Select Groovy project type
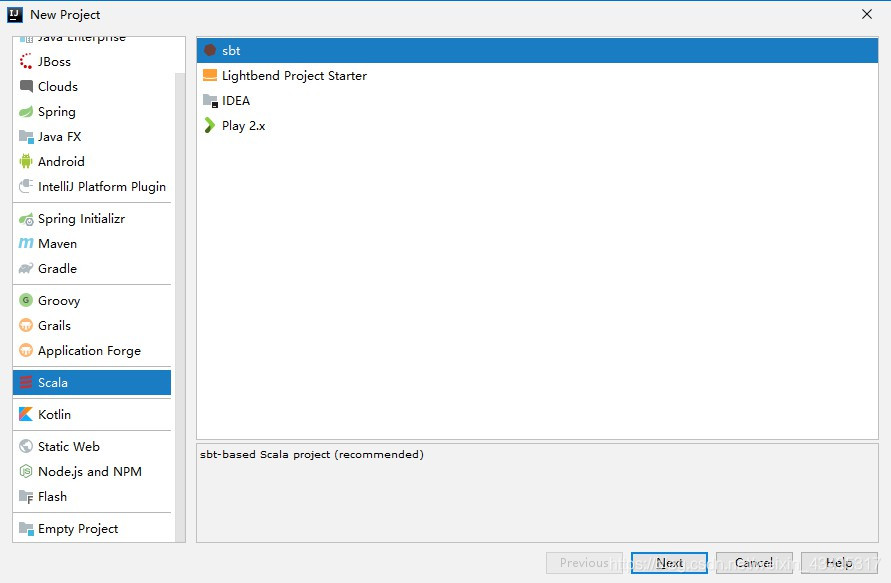Viewport: 891px width, 583px height. 92,300
